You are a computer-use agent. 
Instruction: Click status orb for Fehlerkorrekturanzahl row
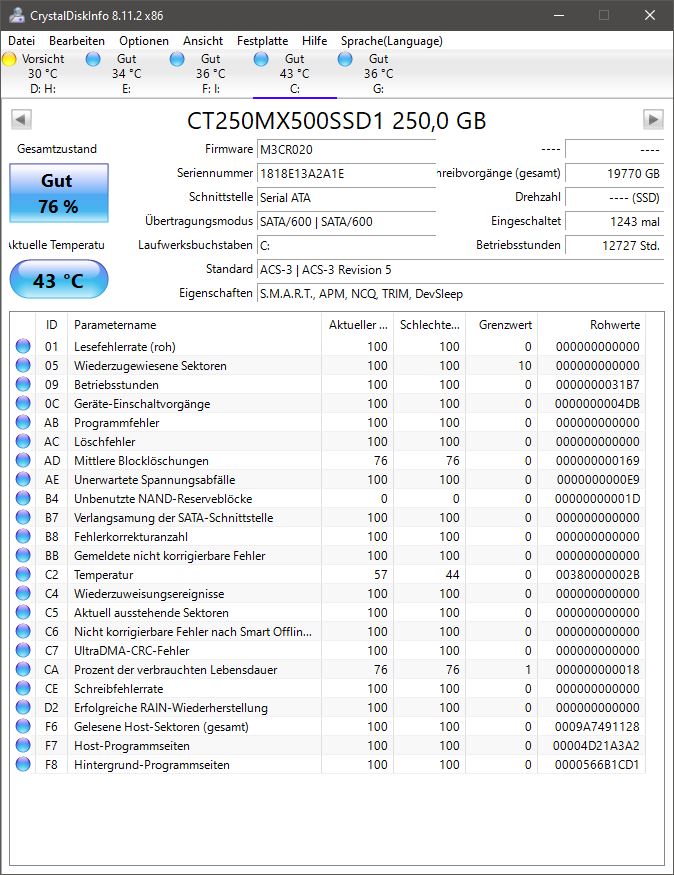[23, 536]
